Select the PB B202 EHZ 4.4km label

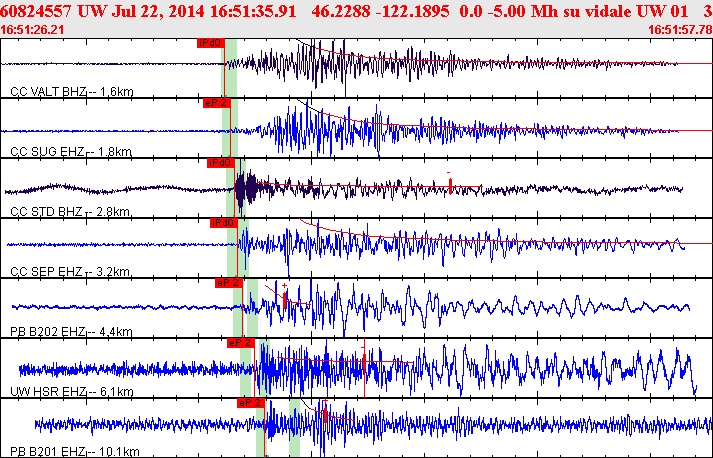(71, 332)
